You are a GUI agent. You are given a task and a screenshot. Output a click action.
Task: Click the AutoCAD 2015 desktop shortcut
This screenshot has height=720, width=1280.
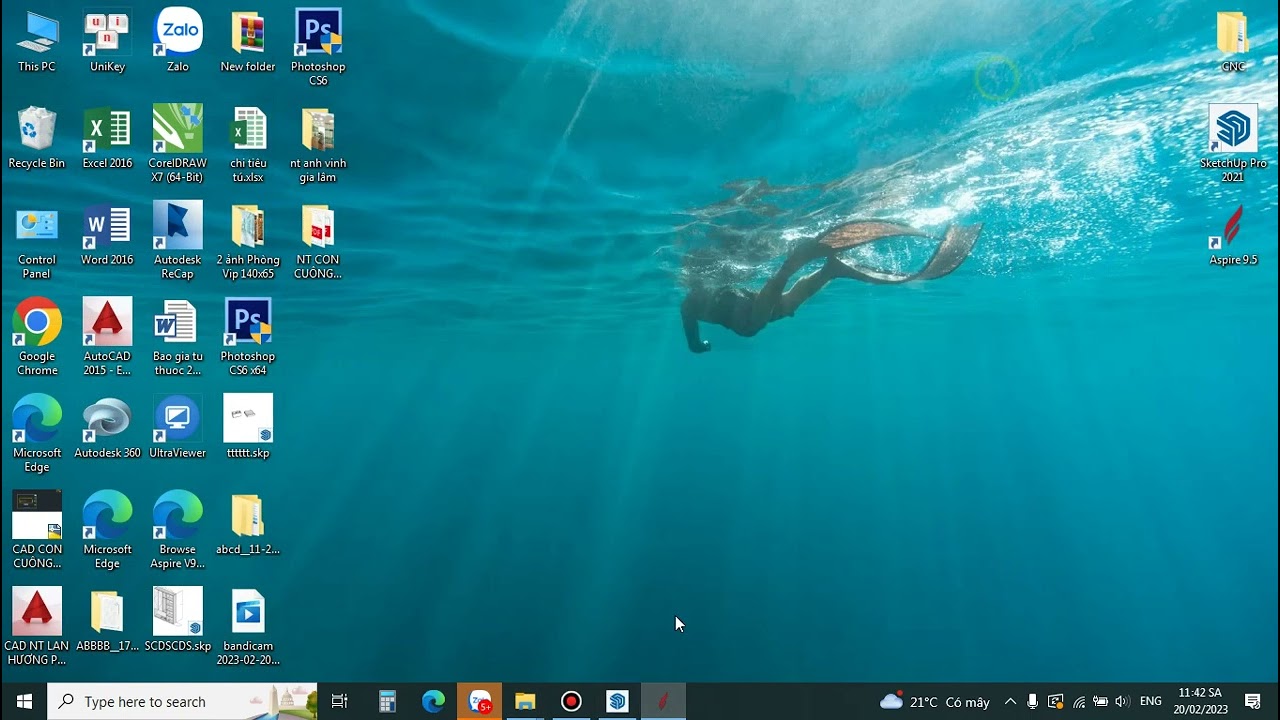[107, 337]
